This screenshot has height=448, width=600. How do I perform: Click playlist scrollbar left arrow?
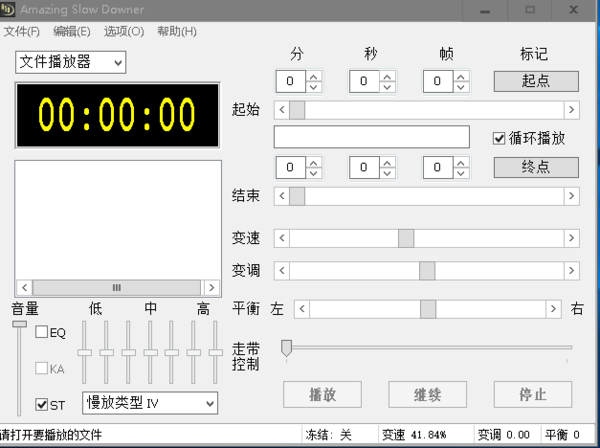pos(24,287)
